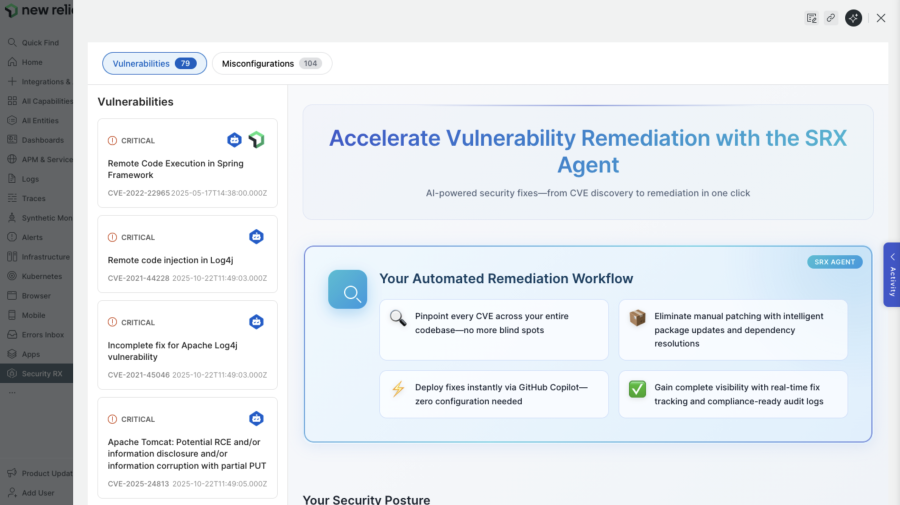
Task: Click Eliminate manual patching feature card
Action: [x=733, y=330]
